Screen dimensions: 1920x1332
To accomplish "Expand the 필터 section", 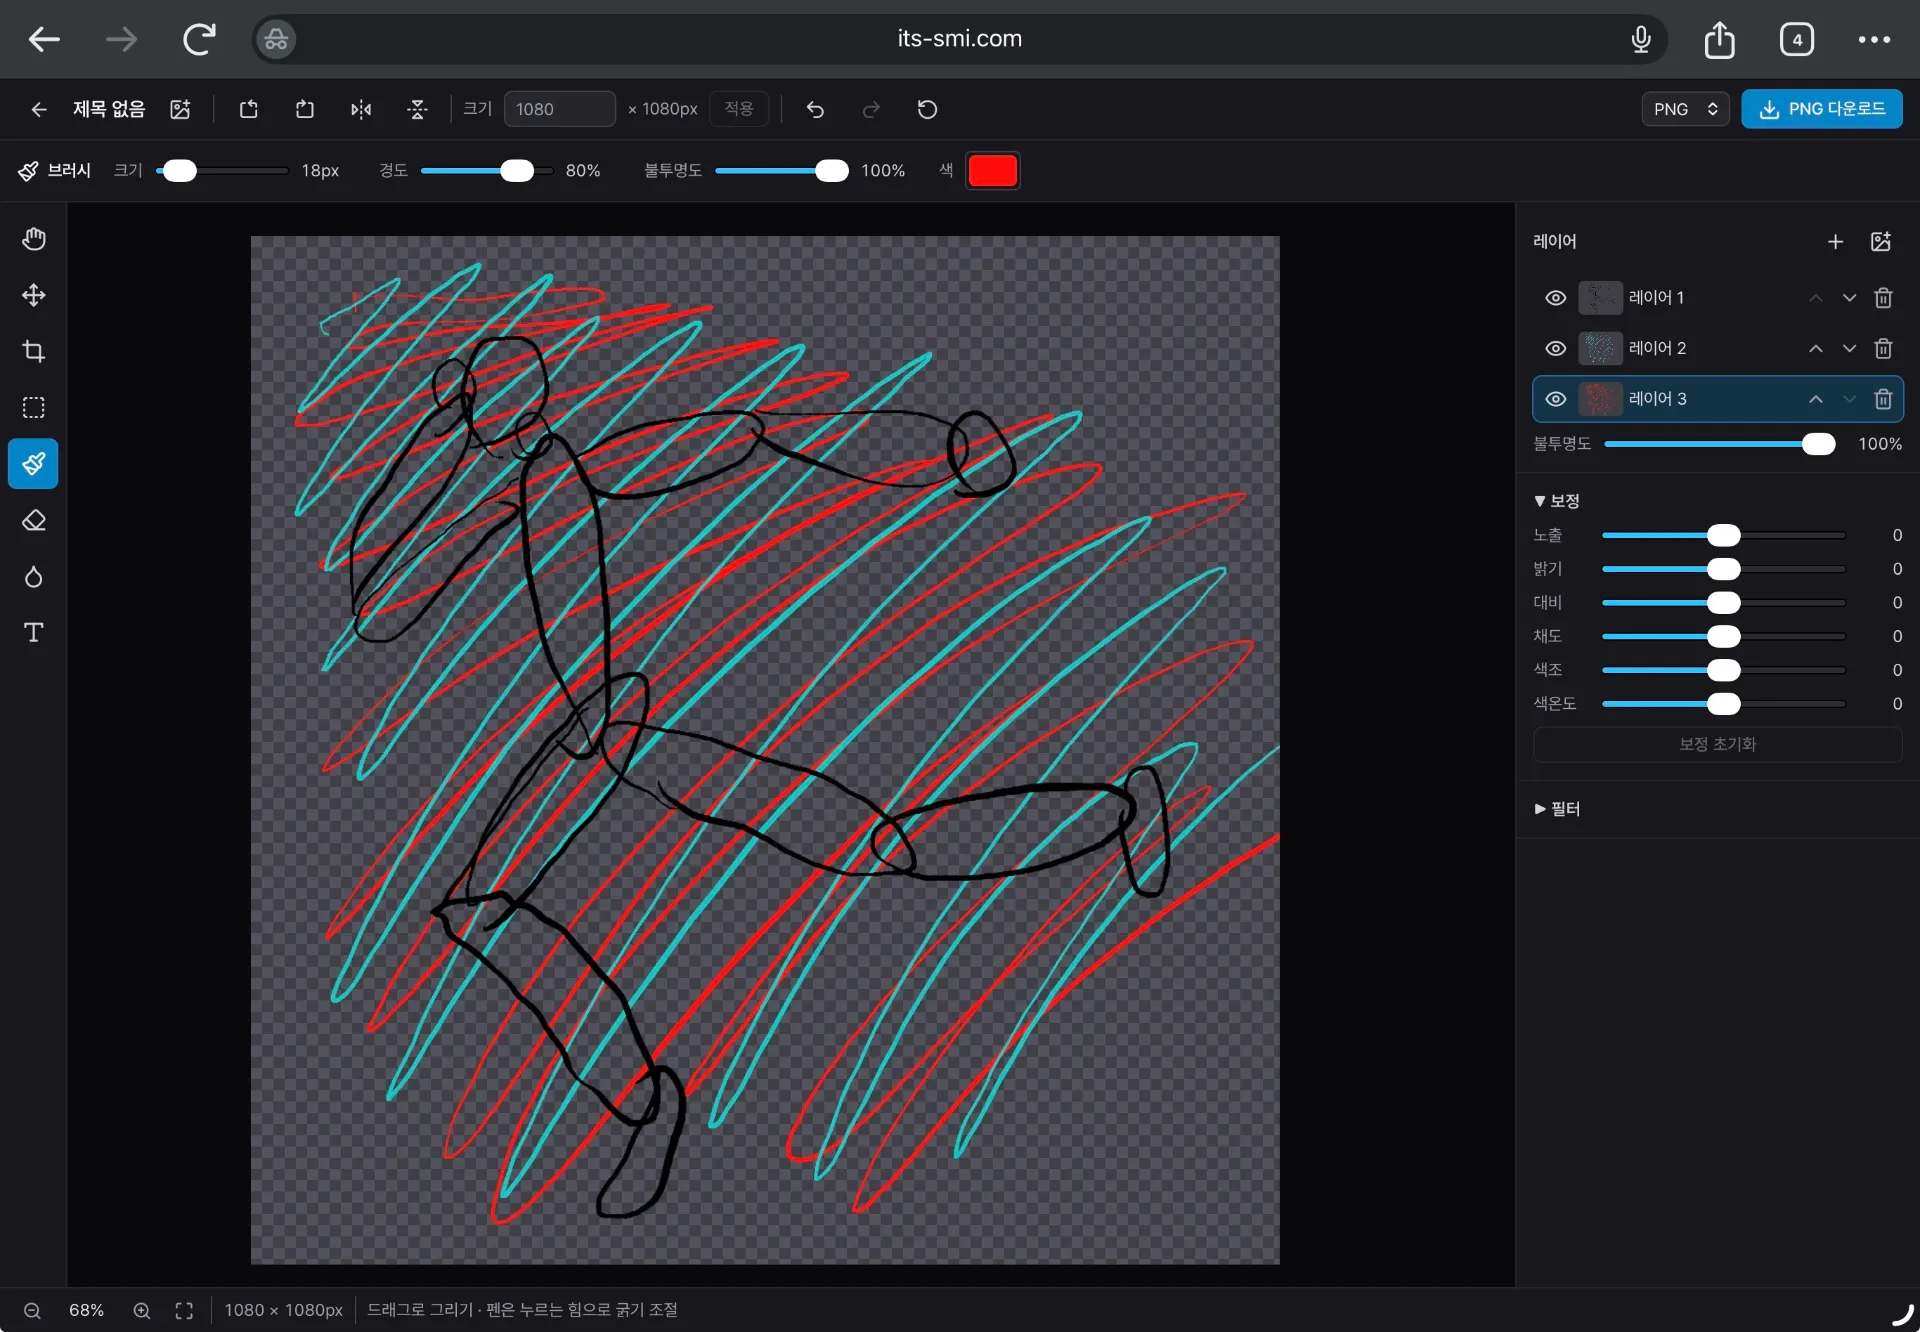I will (1557, 809).
